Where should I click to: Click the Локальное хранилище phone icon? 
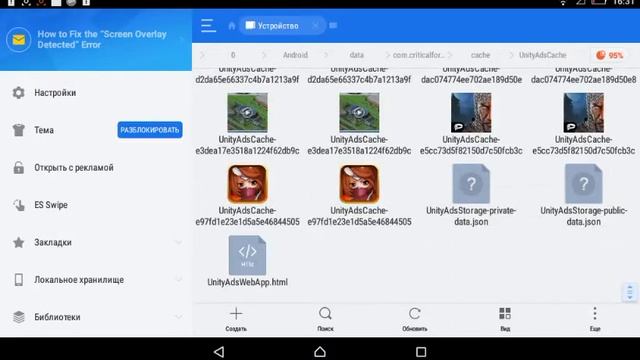click(18, 280)
